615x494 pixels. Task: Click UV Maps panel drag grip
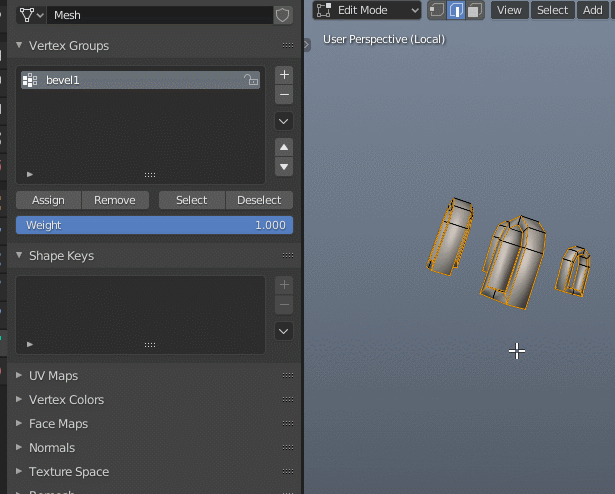[x=288, y=376]
